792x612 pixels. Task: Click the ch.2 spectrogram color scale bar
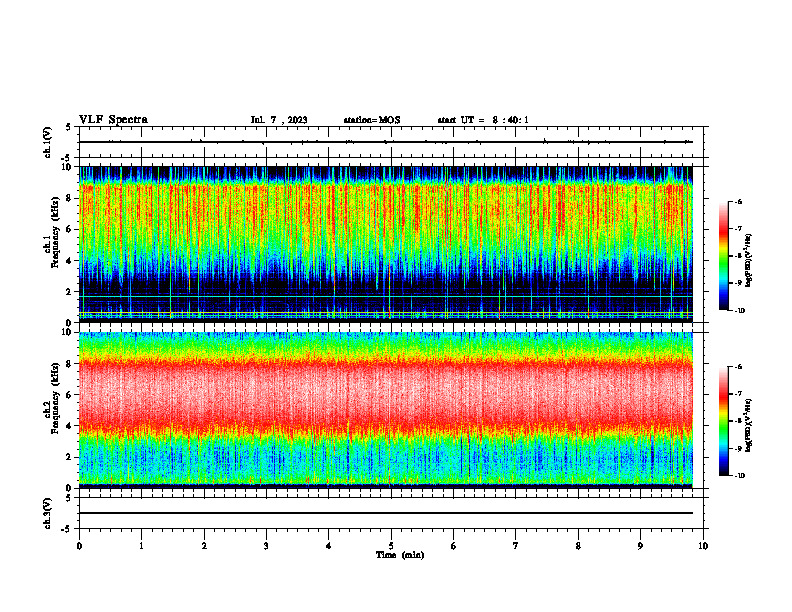[724, 421]
